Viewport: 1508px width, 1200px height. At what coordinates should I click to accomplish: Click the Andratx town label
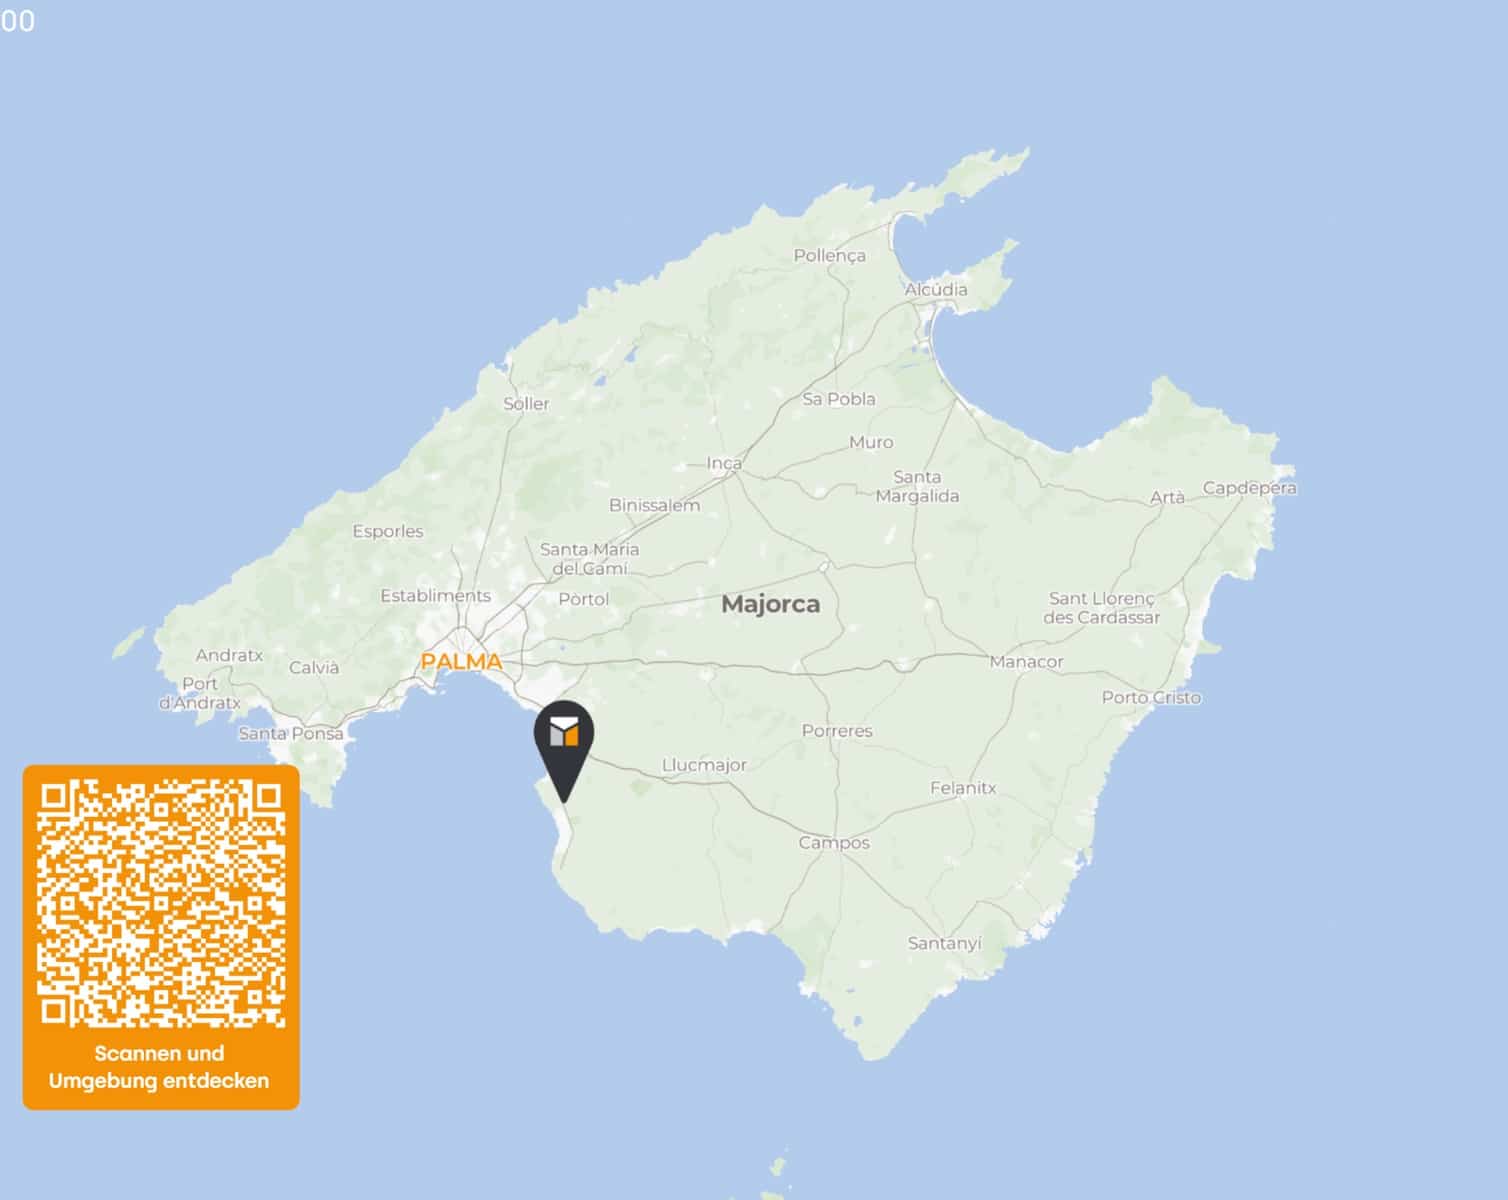pos(229,656)
